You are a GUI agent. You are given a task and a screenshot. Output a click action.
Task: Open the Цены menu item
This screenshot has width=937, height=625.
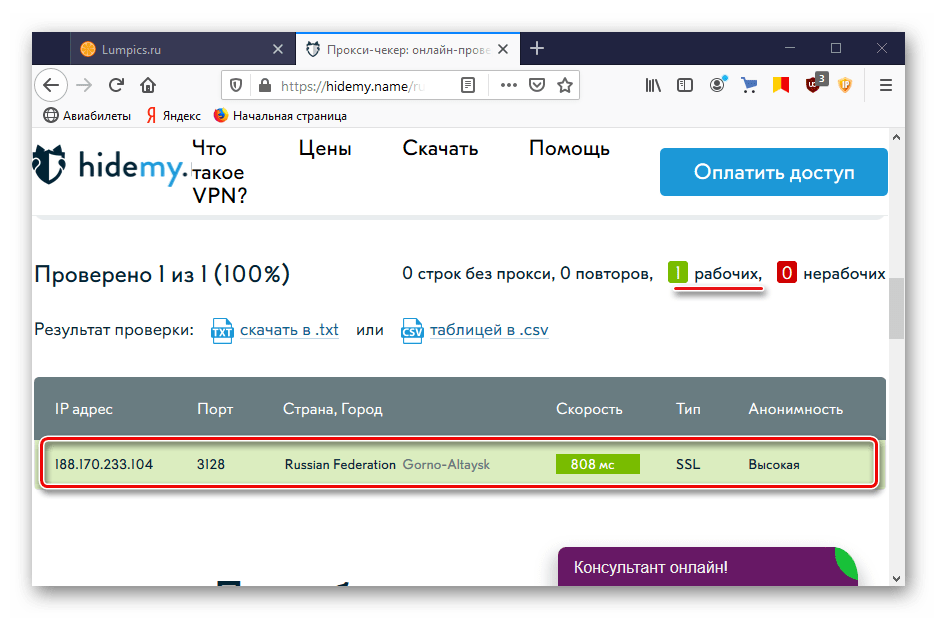pos(325,149)
